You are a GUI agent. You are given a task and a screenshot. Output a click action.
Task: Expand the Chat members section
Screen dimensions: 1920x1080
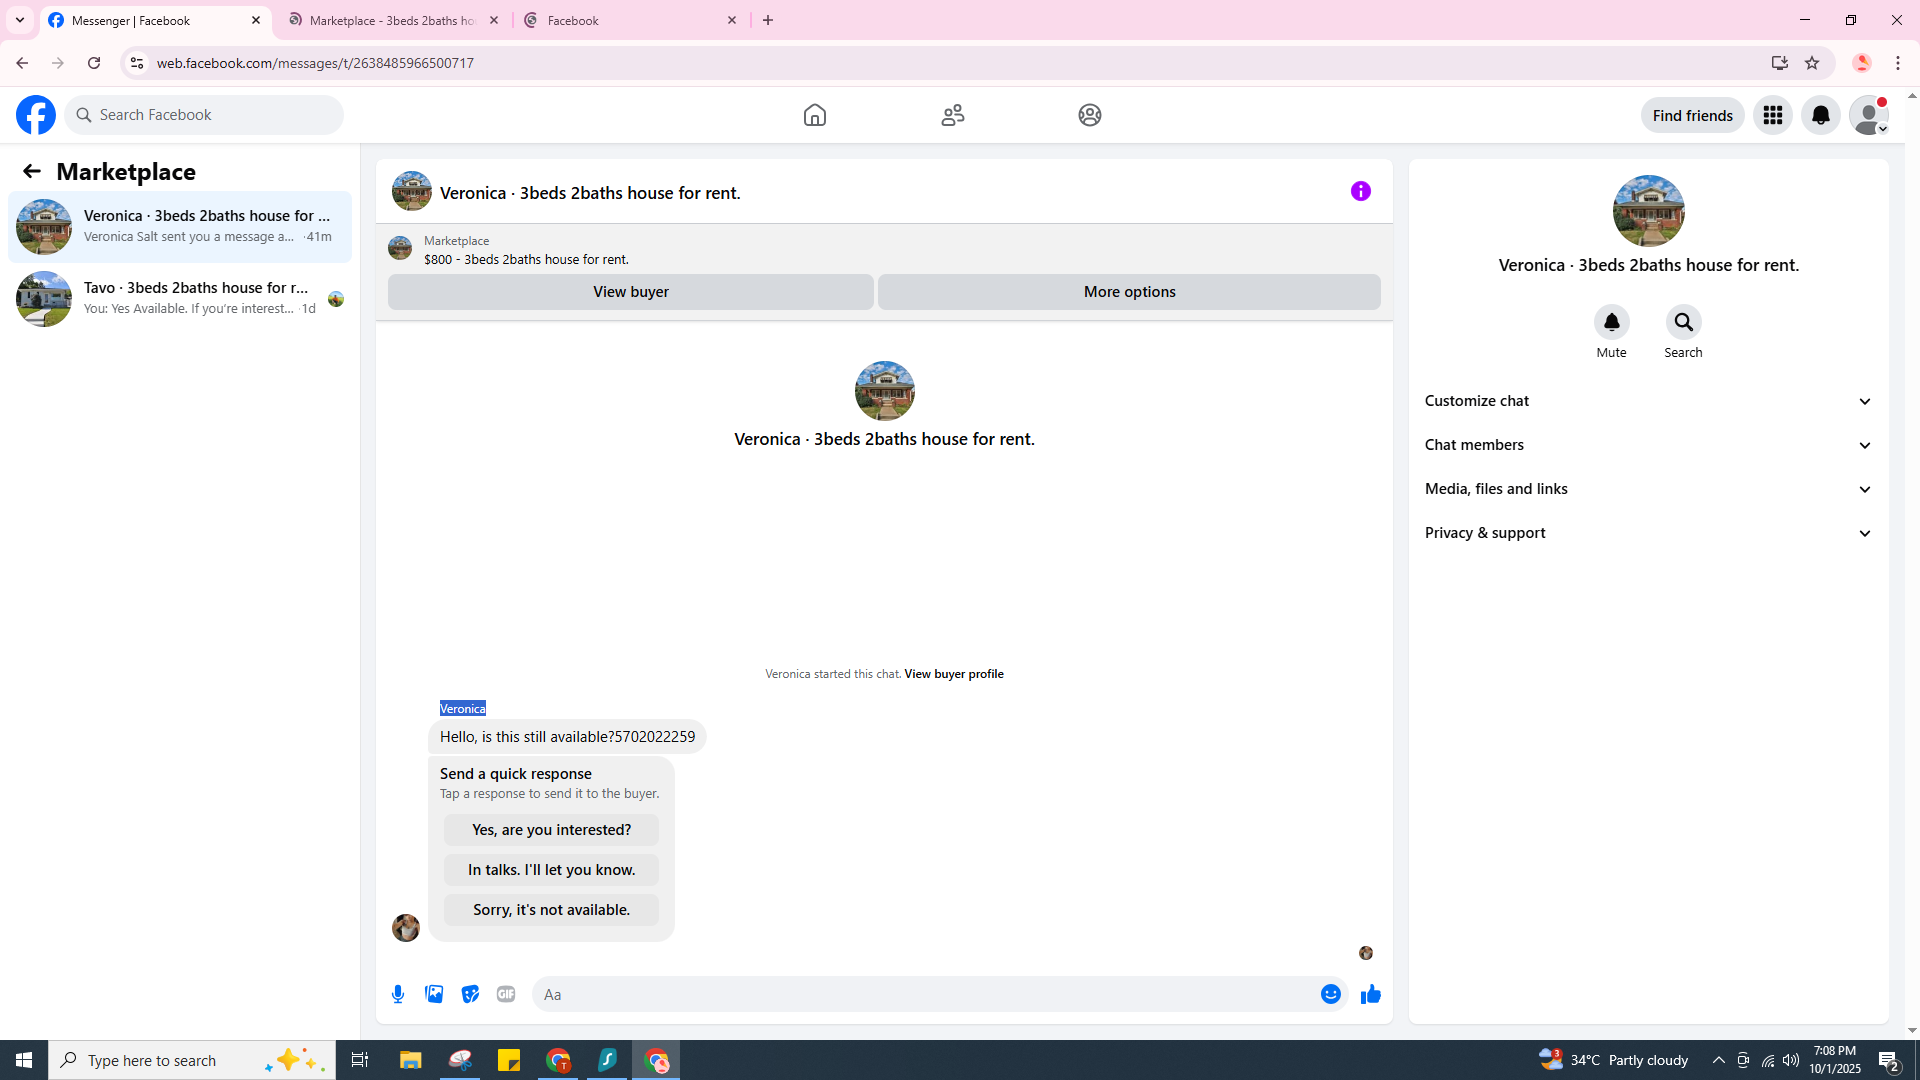(x=1649, y=445)
